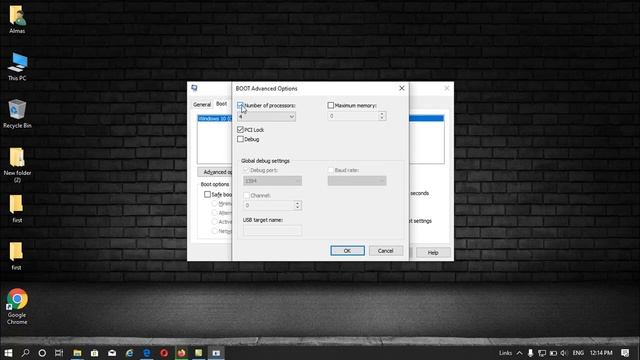
Task: Tick the Channel checkbox
Action: 246,196
